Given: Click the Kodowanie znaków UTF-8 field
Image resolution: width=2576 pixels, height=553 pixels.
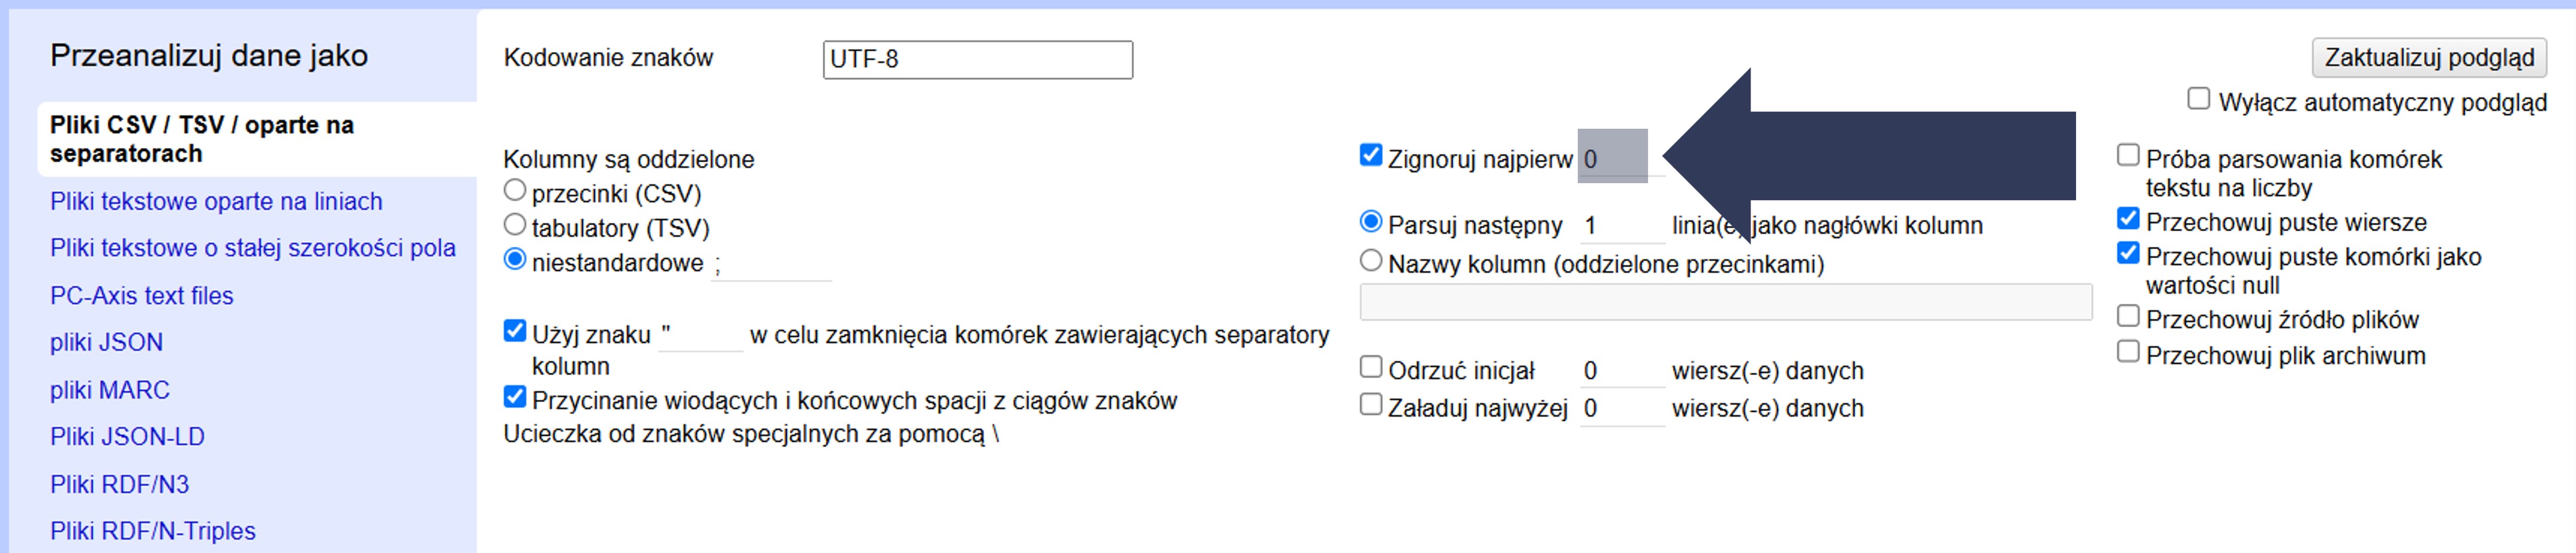Looking at the screenshot, I should 977,60.
